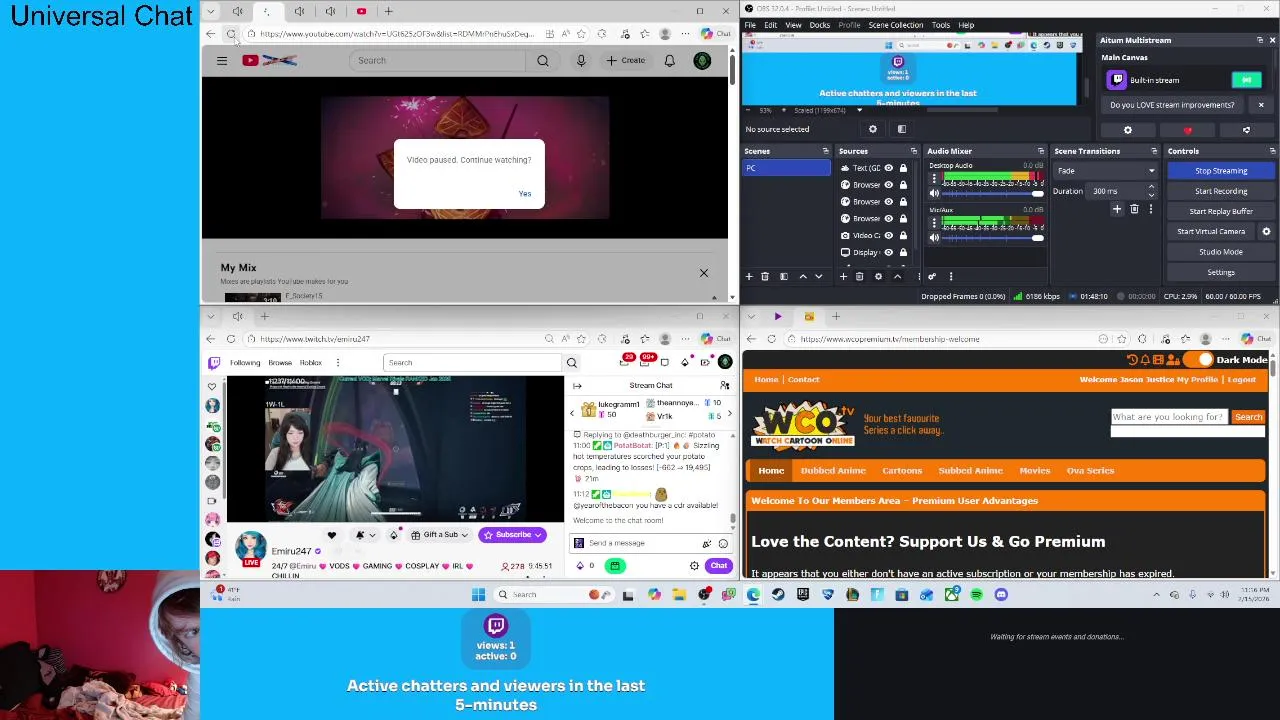Screen dimensions: 1280x720
Task: Click the YouTube search magnifier button
Action: pyautogui.click(x=542, y=61)
